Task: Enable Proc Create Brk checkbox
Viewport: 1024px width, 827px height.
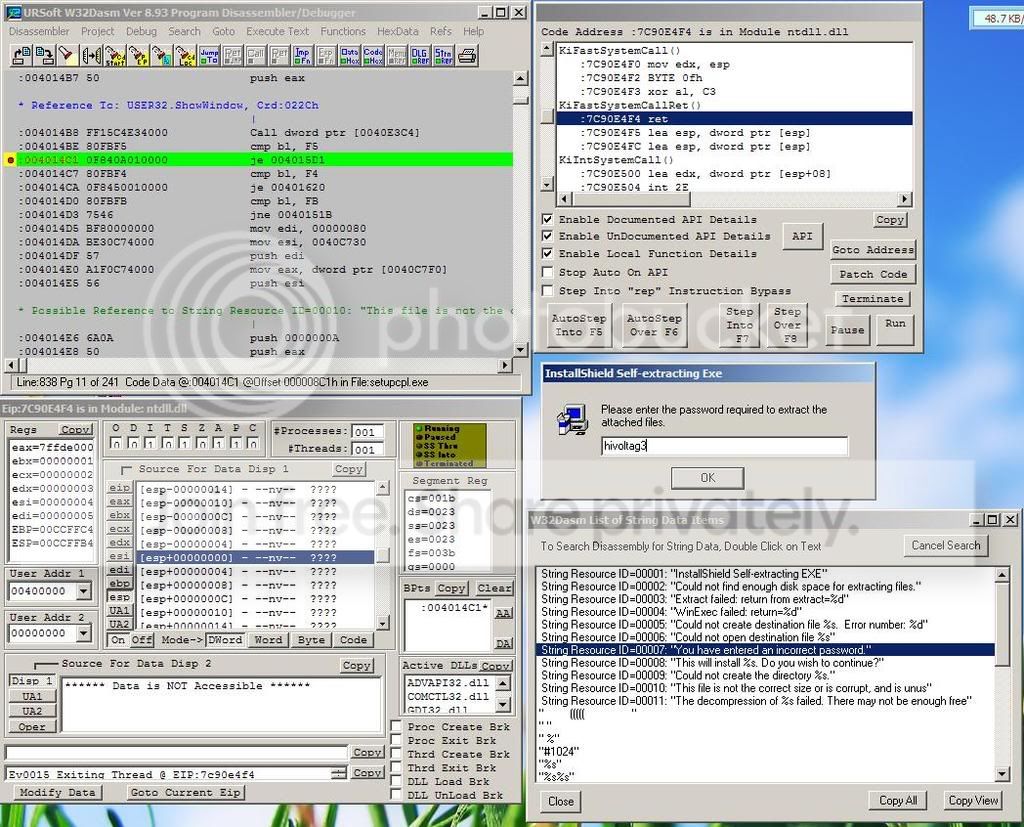Action: 396,726
